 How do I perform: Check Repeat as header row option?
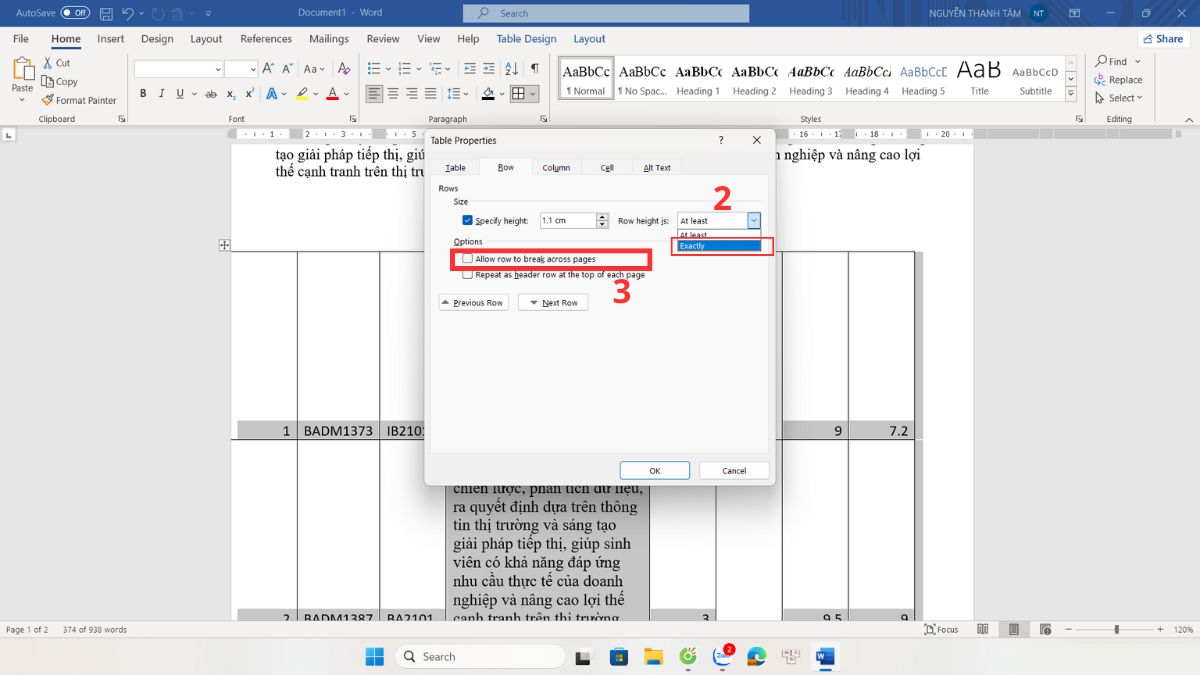point(467,274)
